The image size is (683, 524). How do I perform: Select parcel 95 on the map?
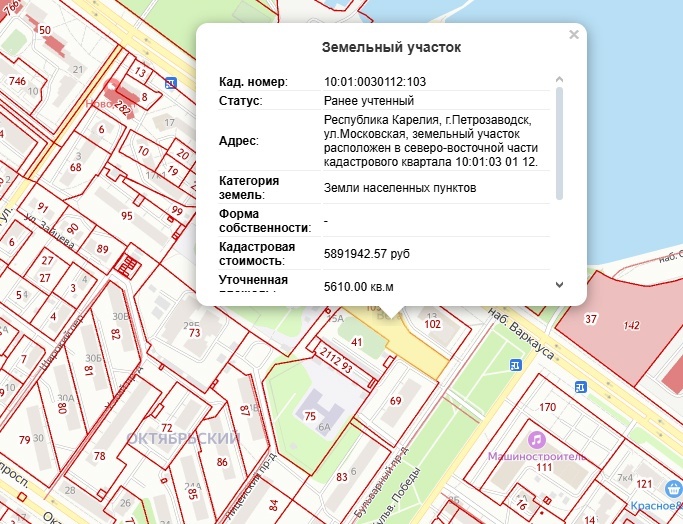(127, 216)
